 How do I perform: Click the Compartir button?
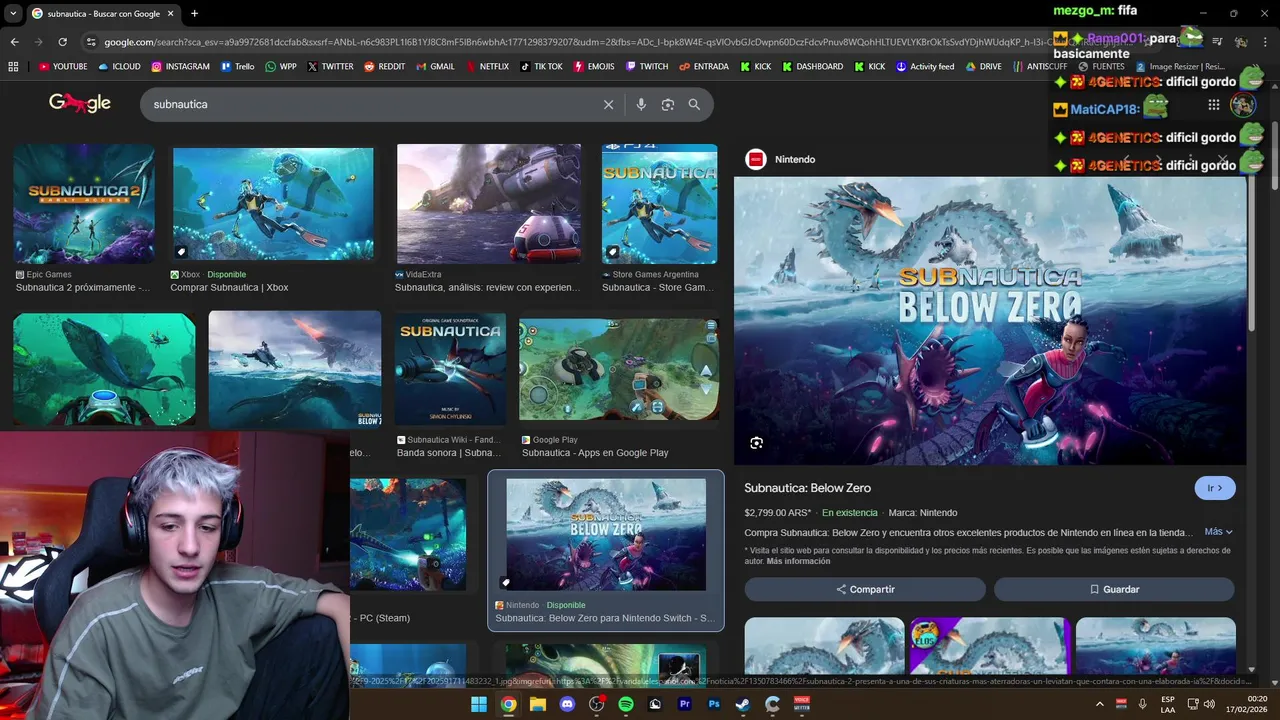click(x=865, y=589)
